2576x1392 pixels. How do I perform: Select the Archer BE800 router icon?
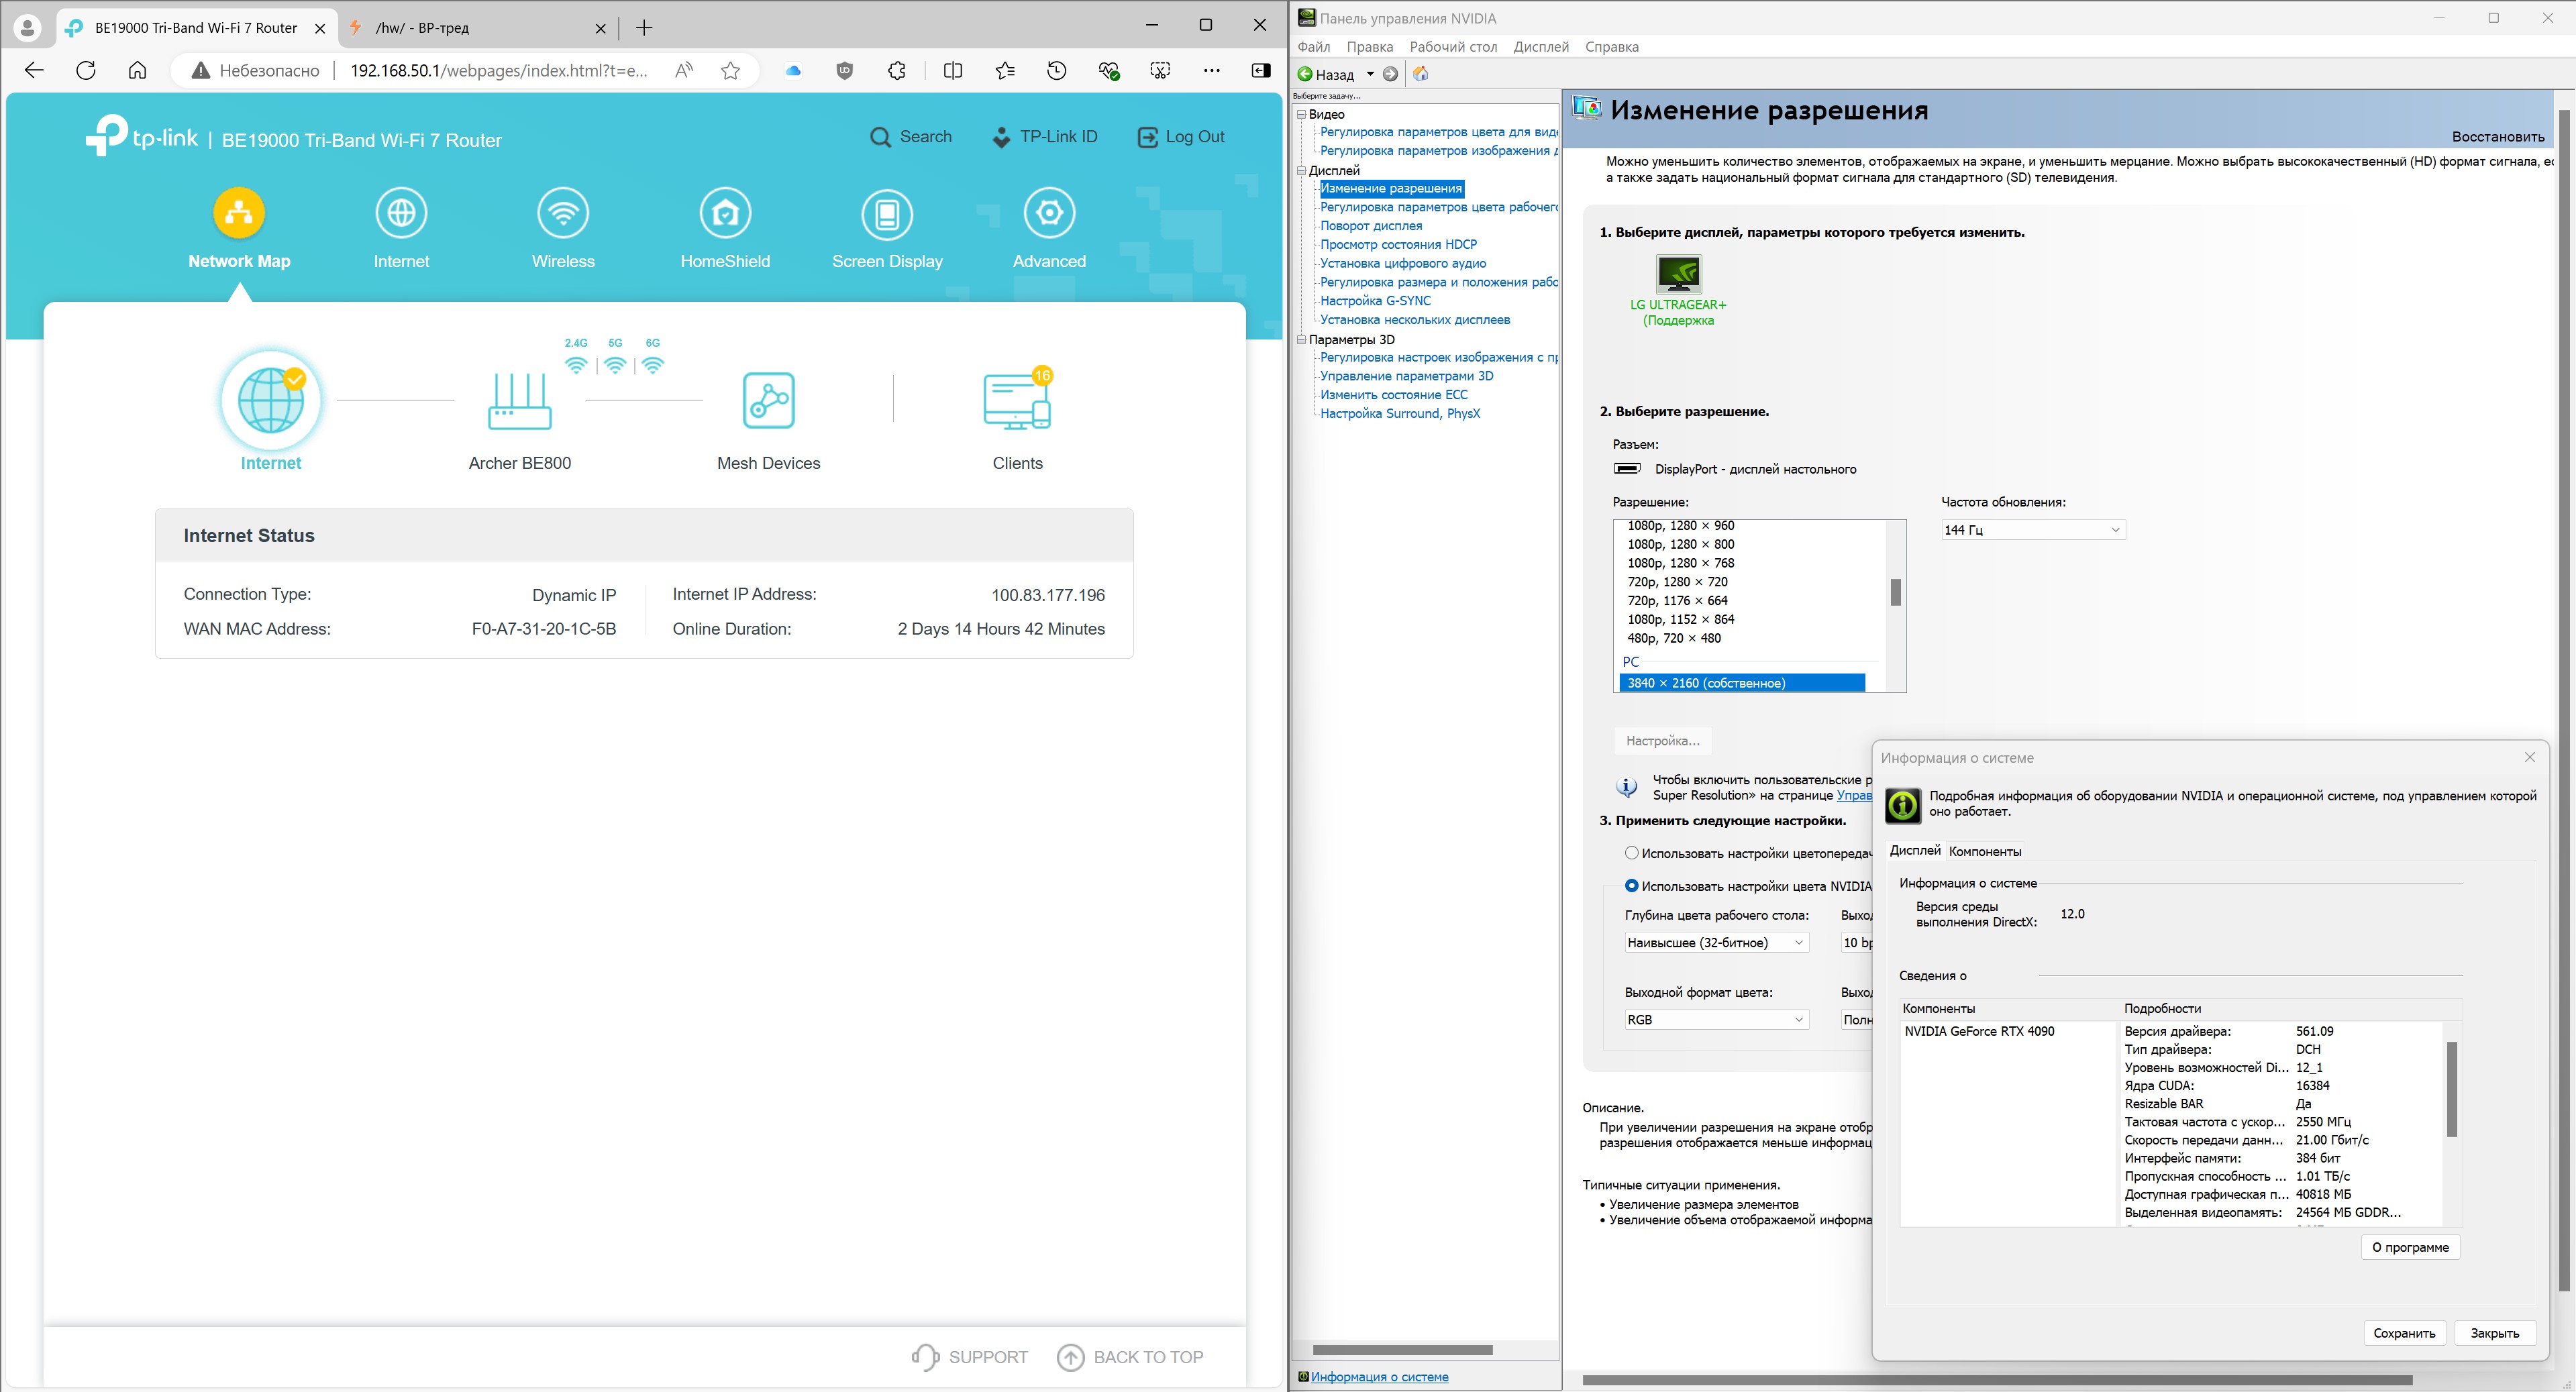point(519,401)
